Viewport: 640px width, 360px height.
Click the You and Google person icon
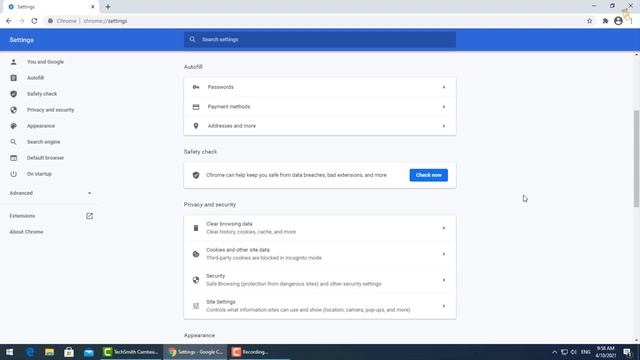click(x=13, y=62)
